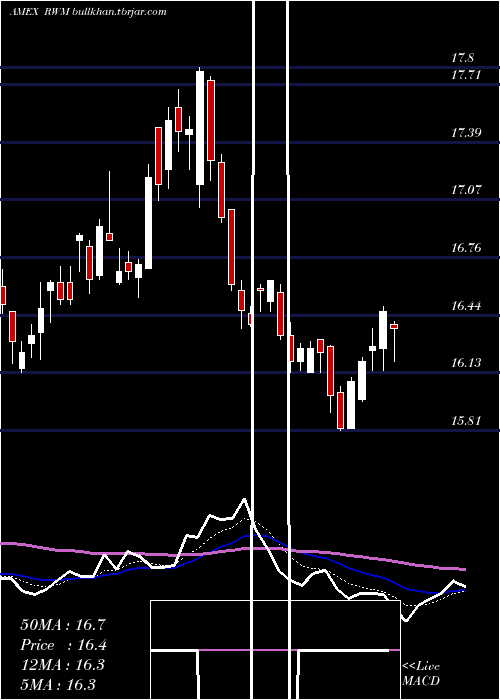The width and height of the screenshot is (500, 700).
Task: Click the tallest white candlestick at the peak
Action: click(x=200, y=128)
